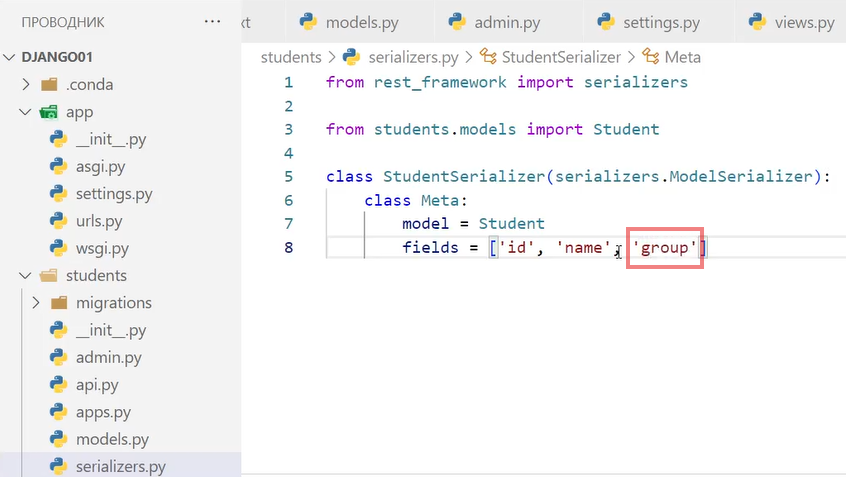The image size is (846, 477).
Task: Select serializers.py in the file tree
Action: (120, 466)
